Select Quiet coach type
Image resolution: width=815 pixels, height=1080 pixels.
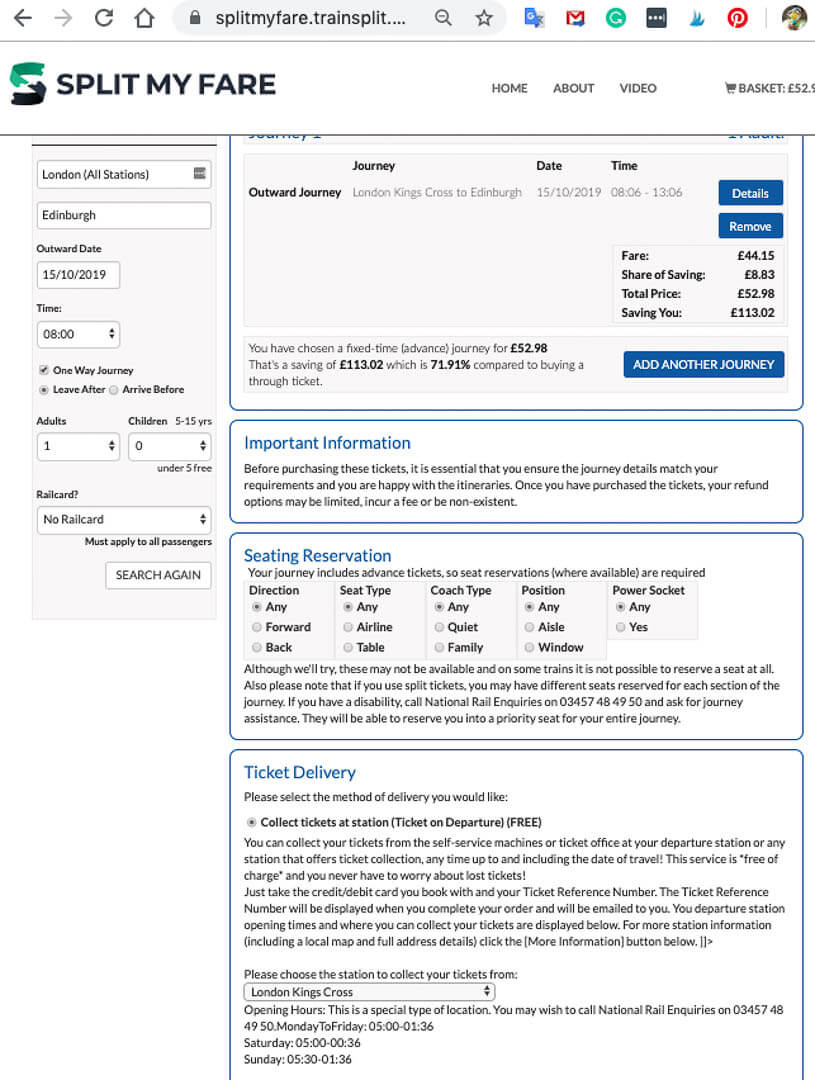439,627
